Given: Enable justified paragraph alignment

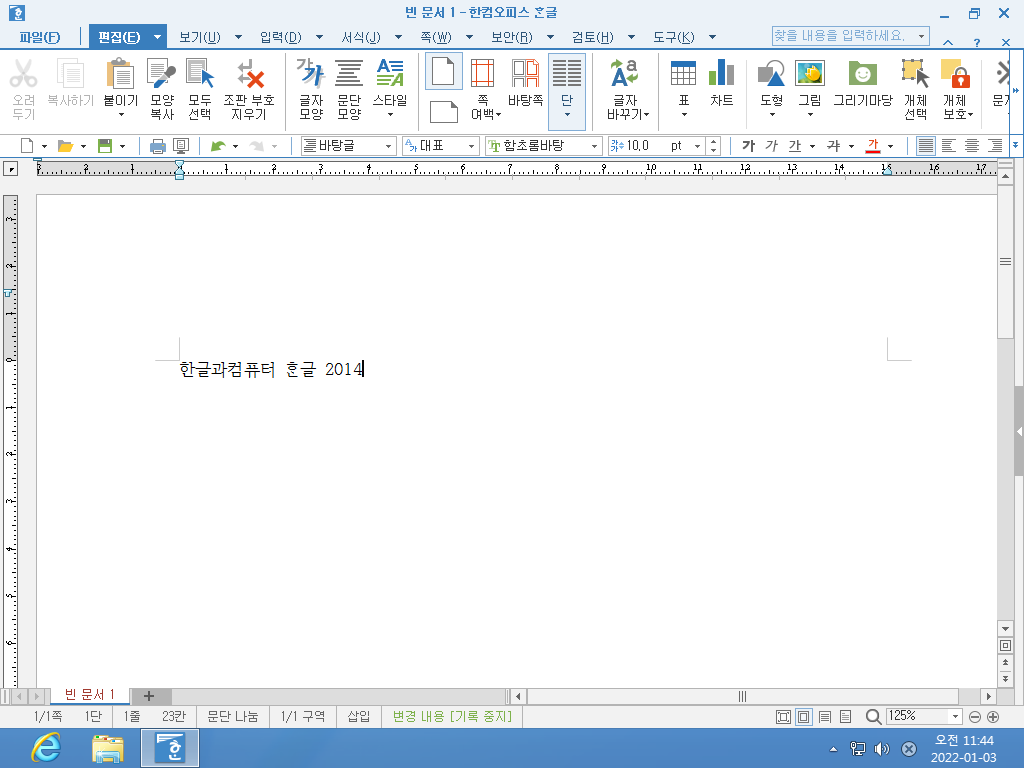Looking at the screenshot, I should point(925,146).
